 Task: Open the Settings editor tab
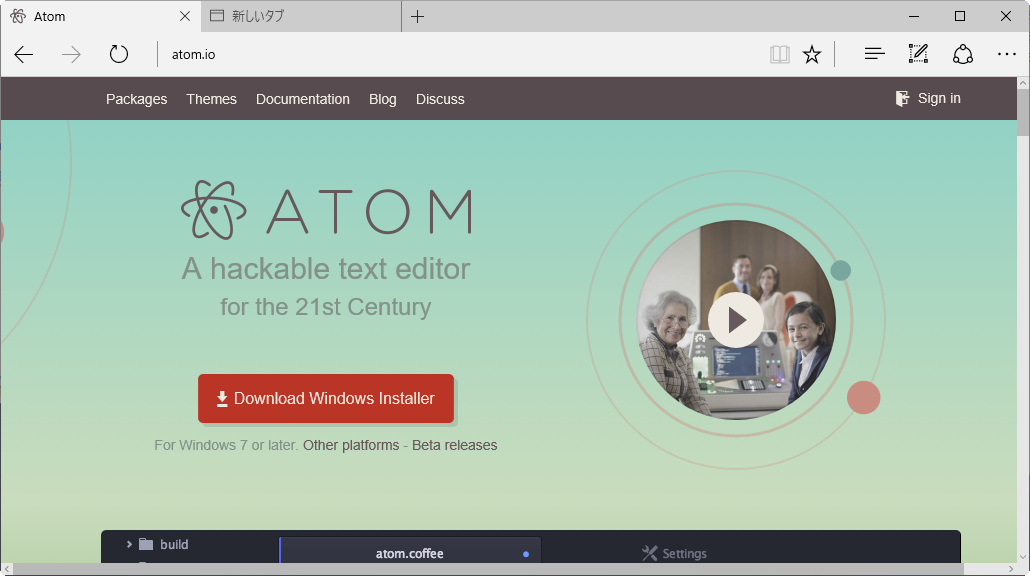click(674, 553)
